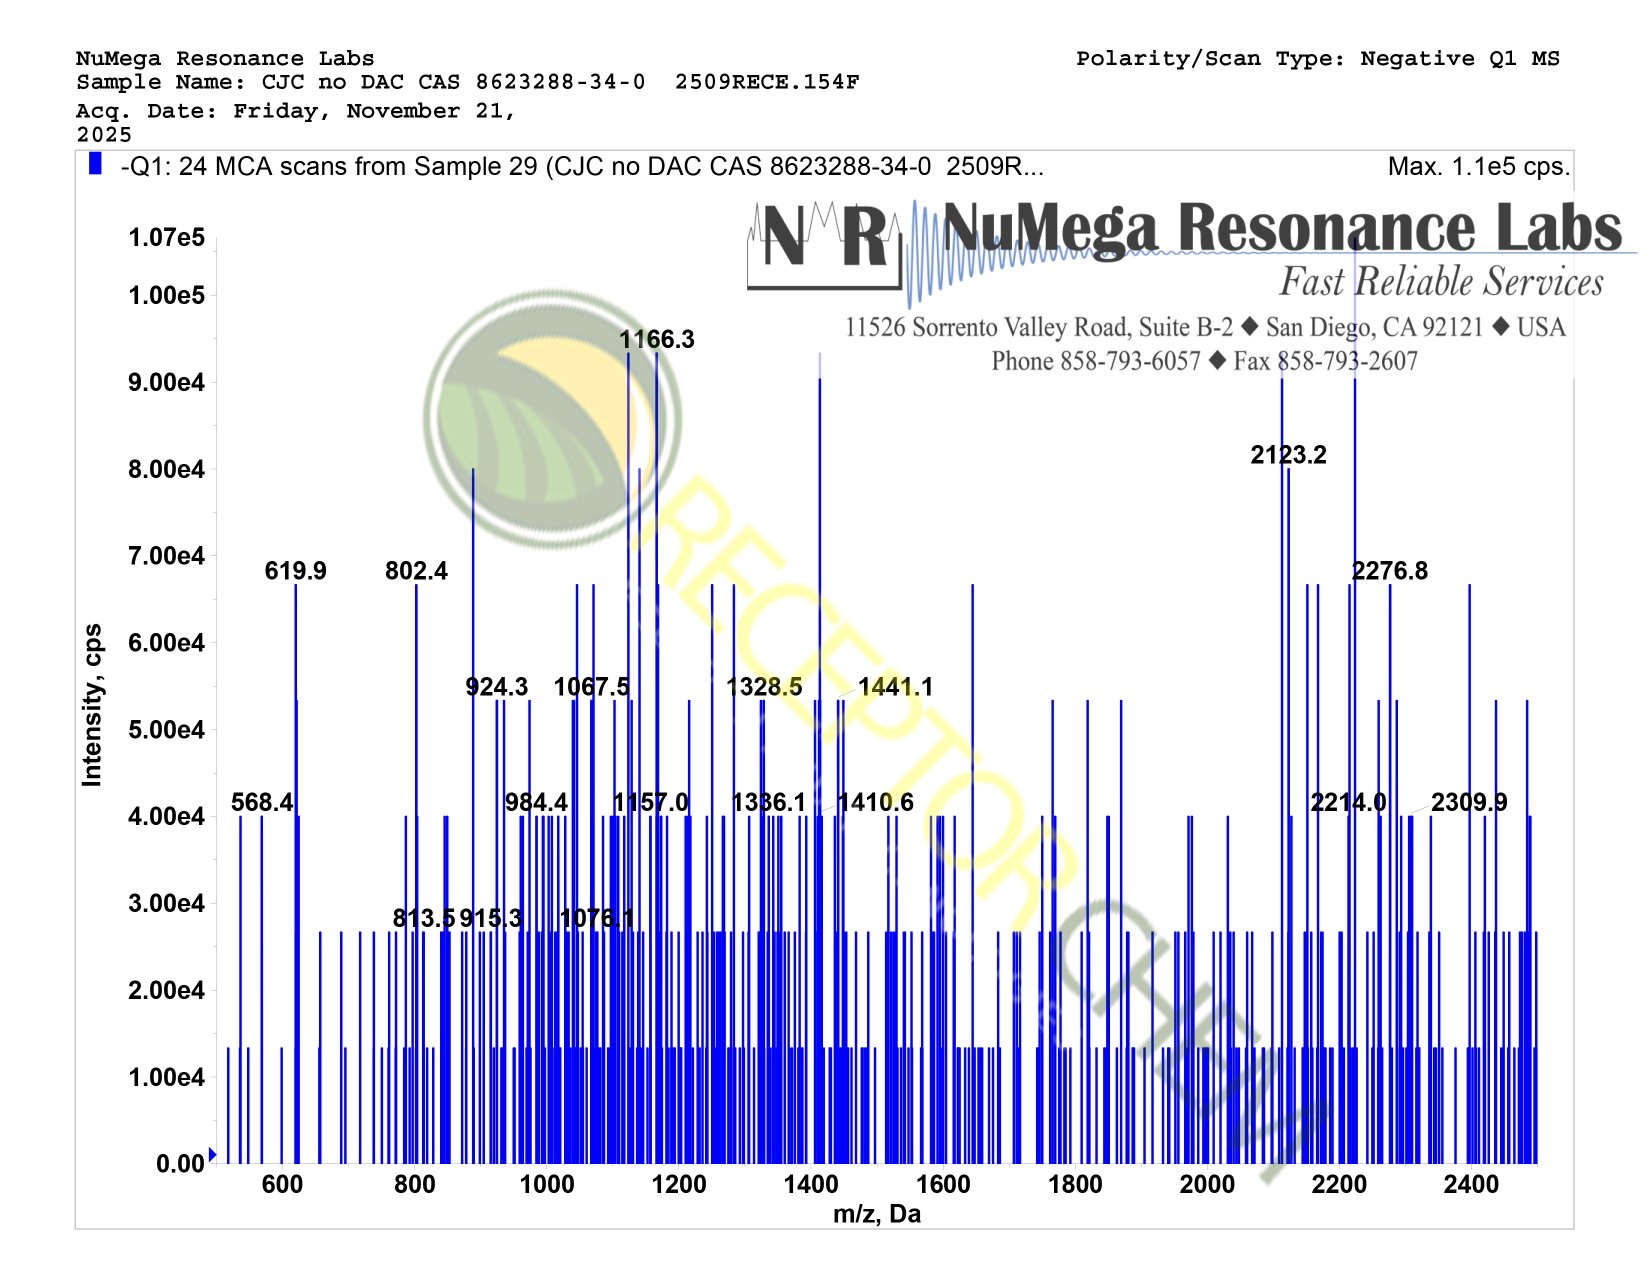
Task: Click the Phone 858-793-6057 contact text
Action: coord(1095,361)
